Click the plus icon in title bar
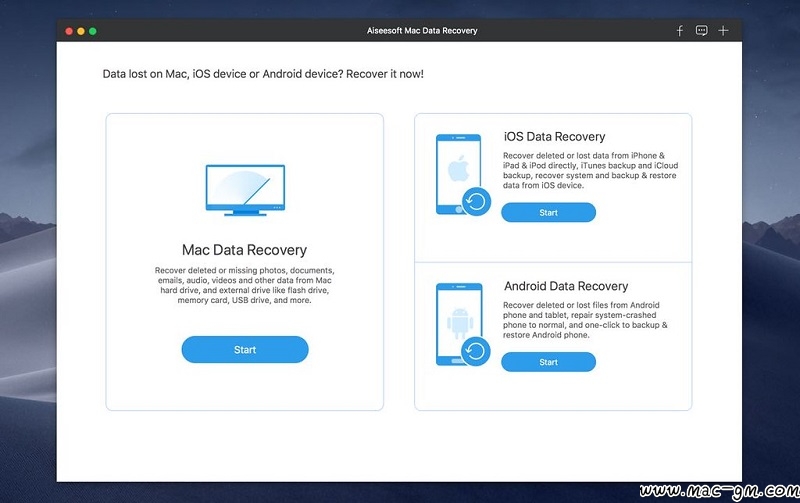 point(723,31)
